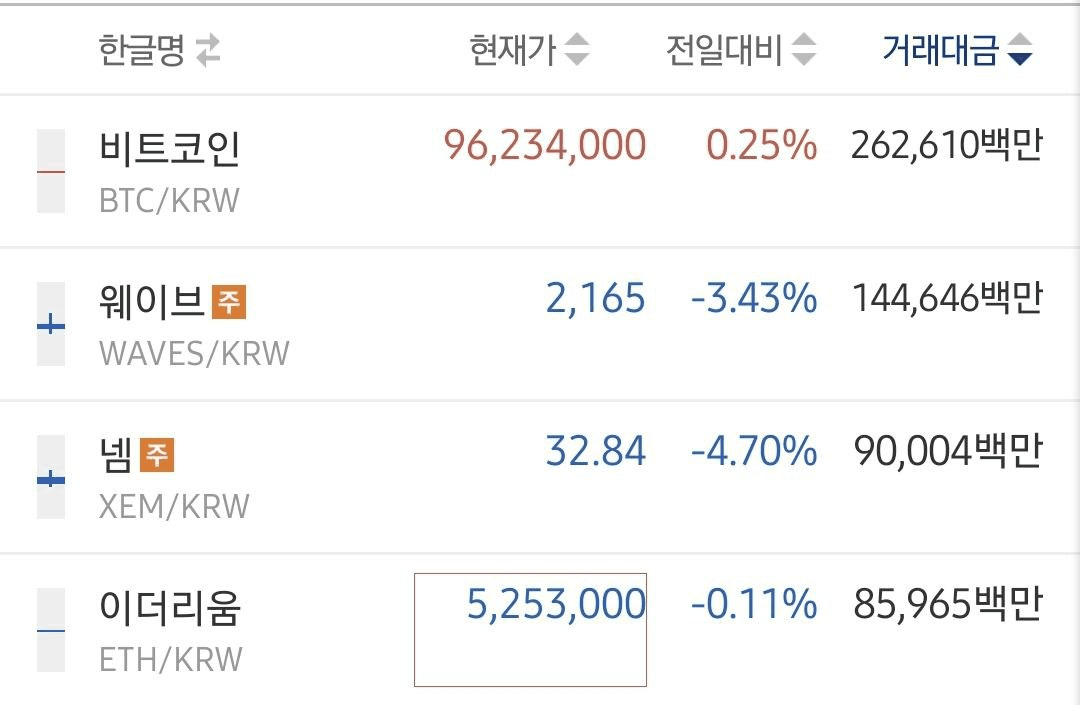Click the Bitcoin price 96,234,000
This screenshot has height=705, width=1080.
[x=545, y=145]
